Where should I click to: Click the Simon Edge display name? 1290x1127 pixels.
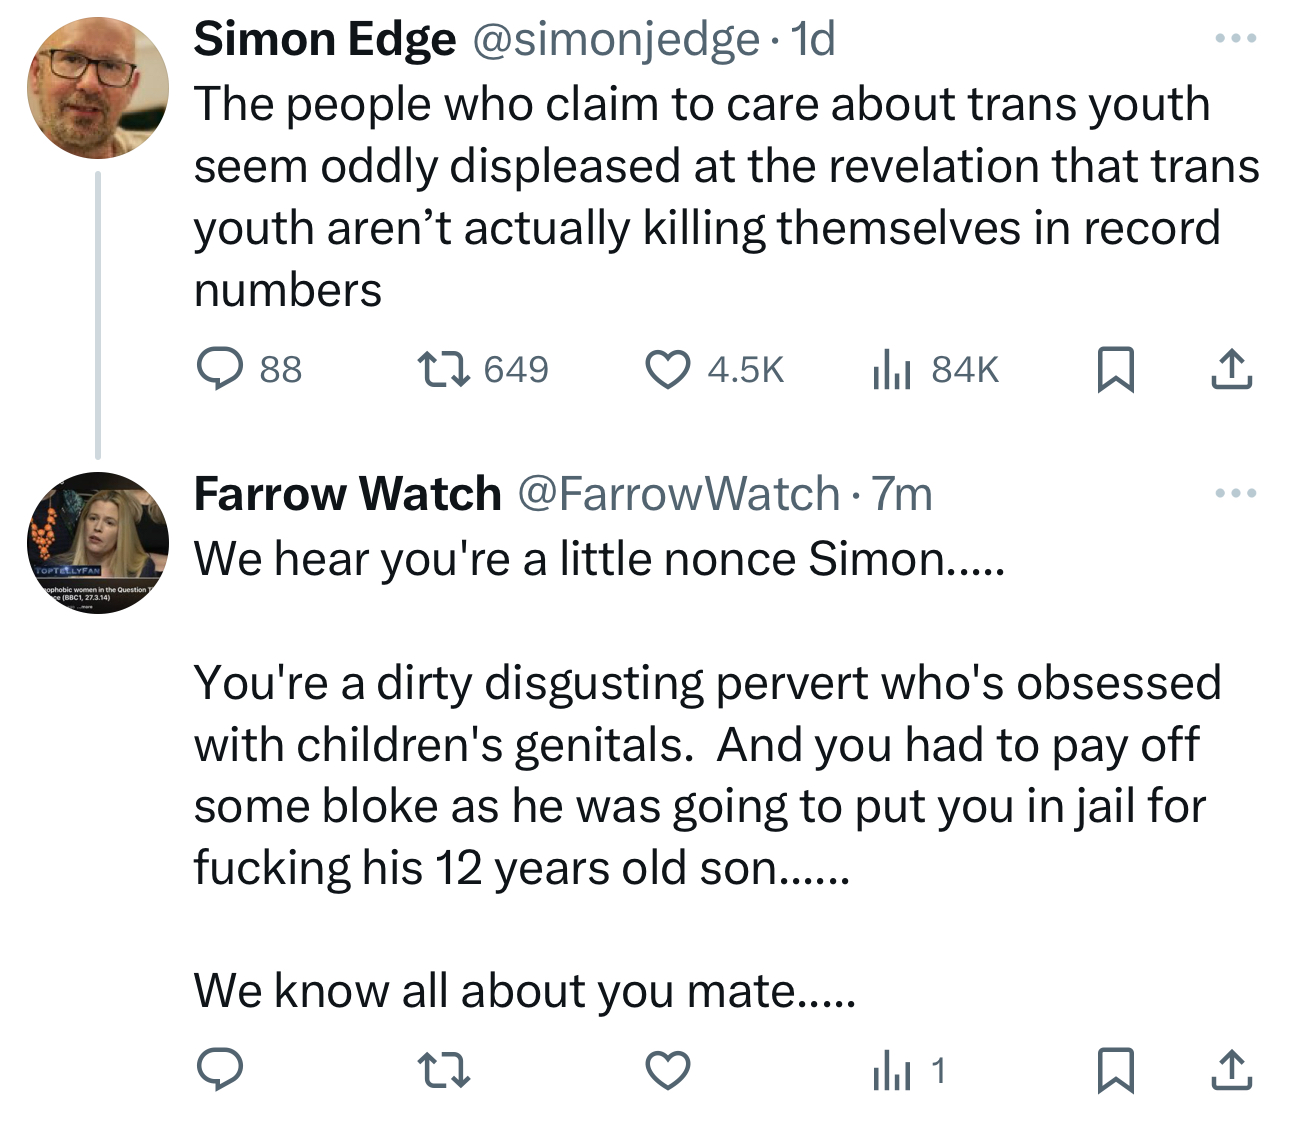[324, 39]
